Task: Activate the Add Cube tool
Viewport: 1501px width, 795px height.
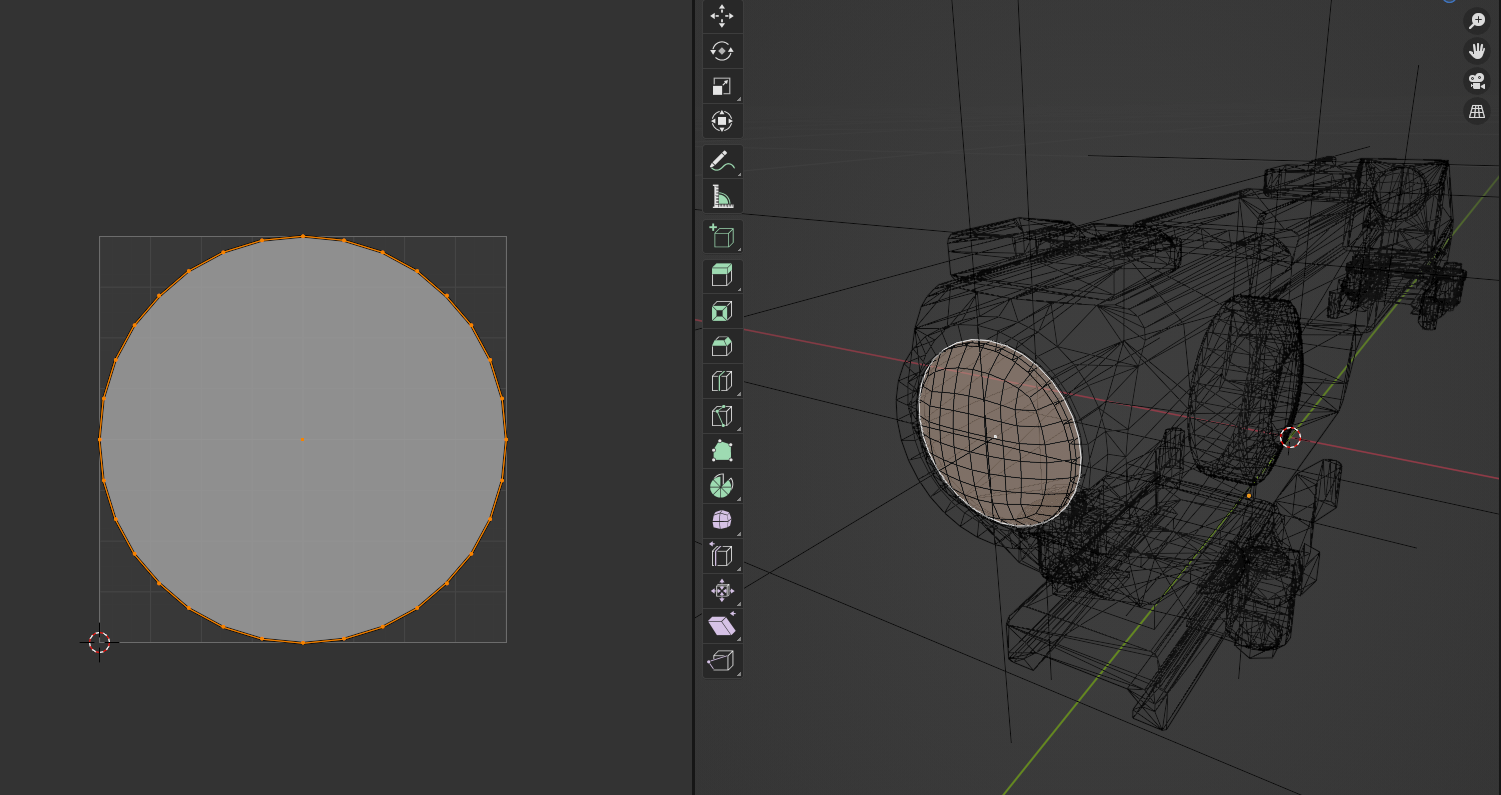Action: (x=722, y=237)
